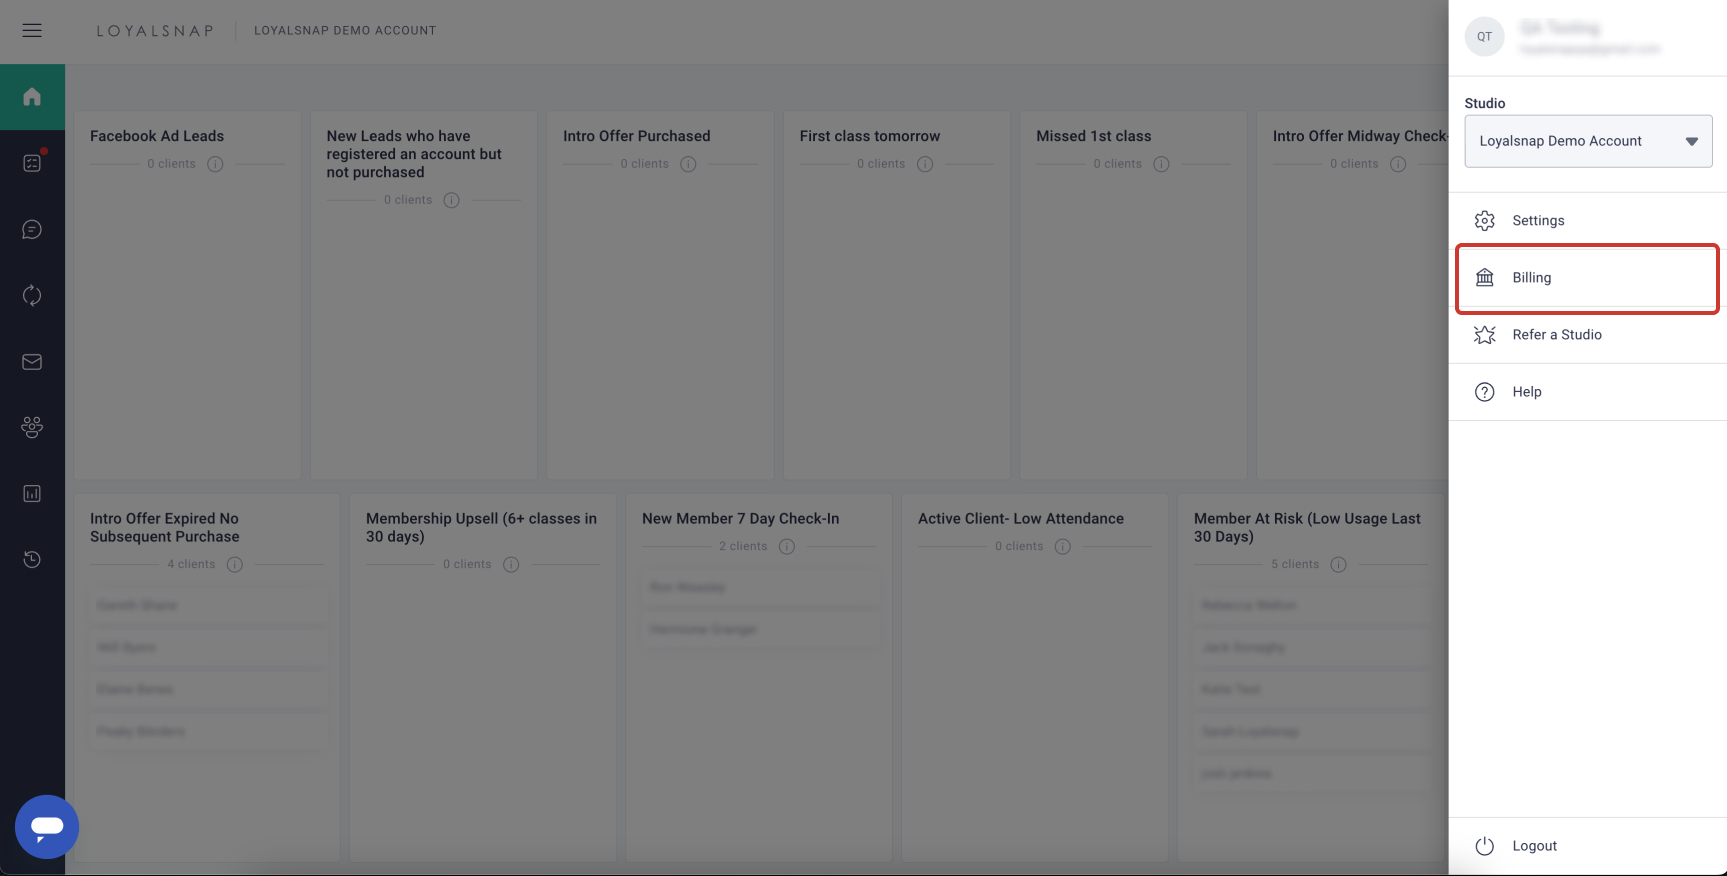Open the tasks icon with red notification dot
The width and height of the screenshot is (1727, 876).
pyautogui.click(x=32, y=163)
